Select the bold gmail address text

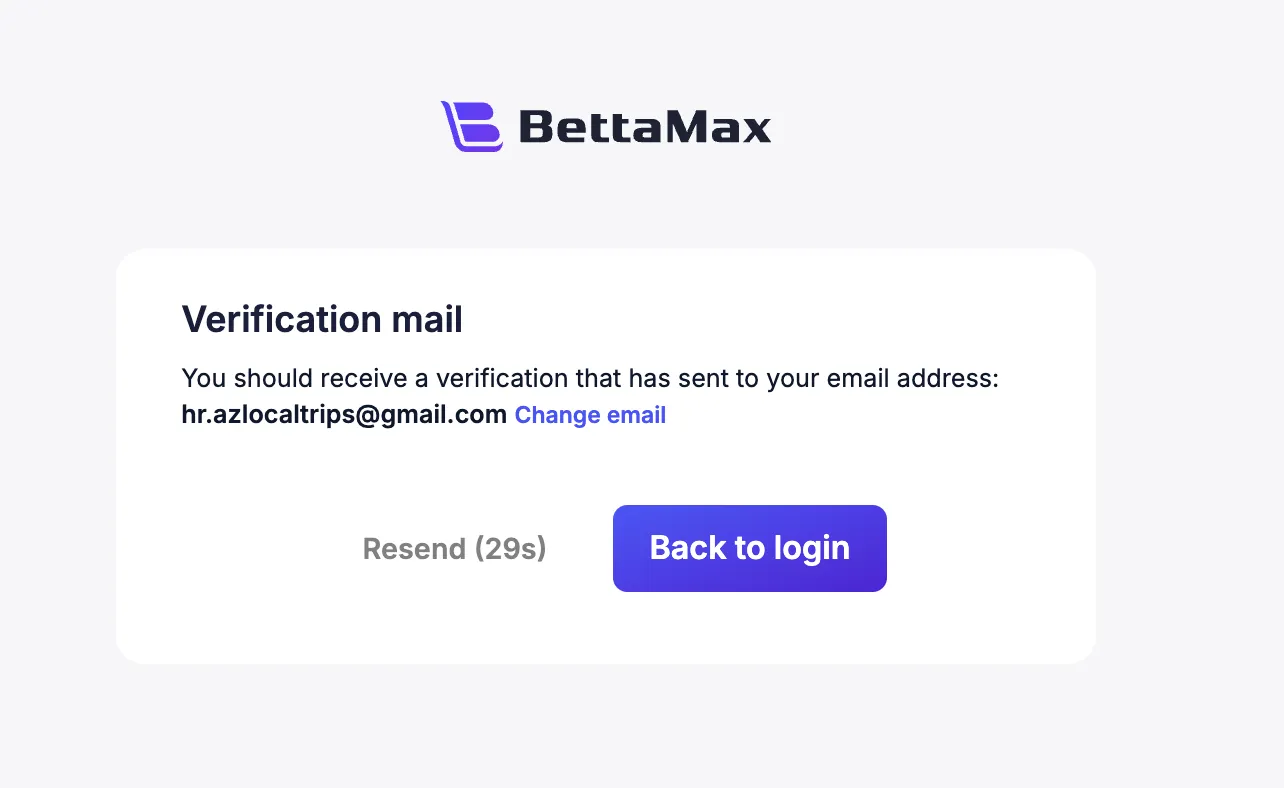(x=344, y=415)
